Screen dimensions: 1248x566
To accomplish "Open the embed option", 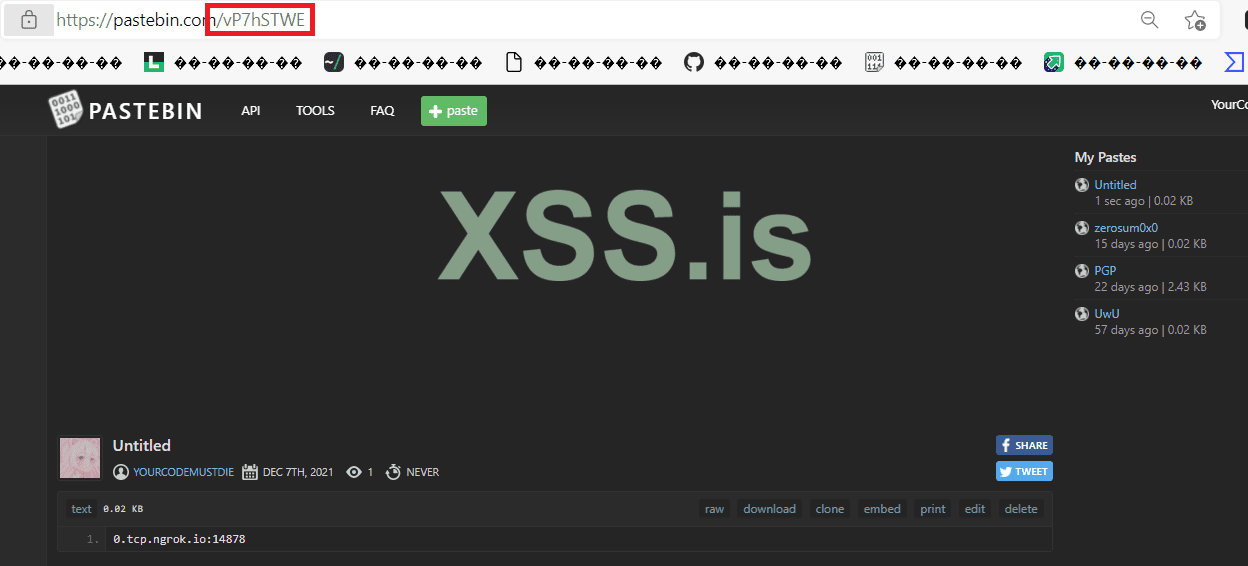I will point(882,509).
